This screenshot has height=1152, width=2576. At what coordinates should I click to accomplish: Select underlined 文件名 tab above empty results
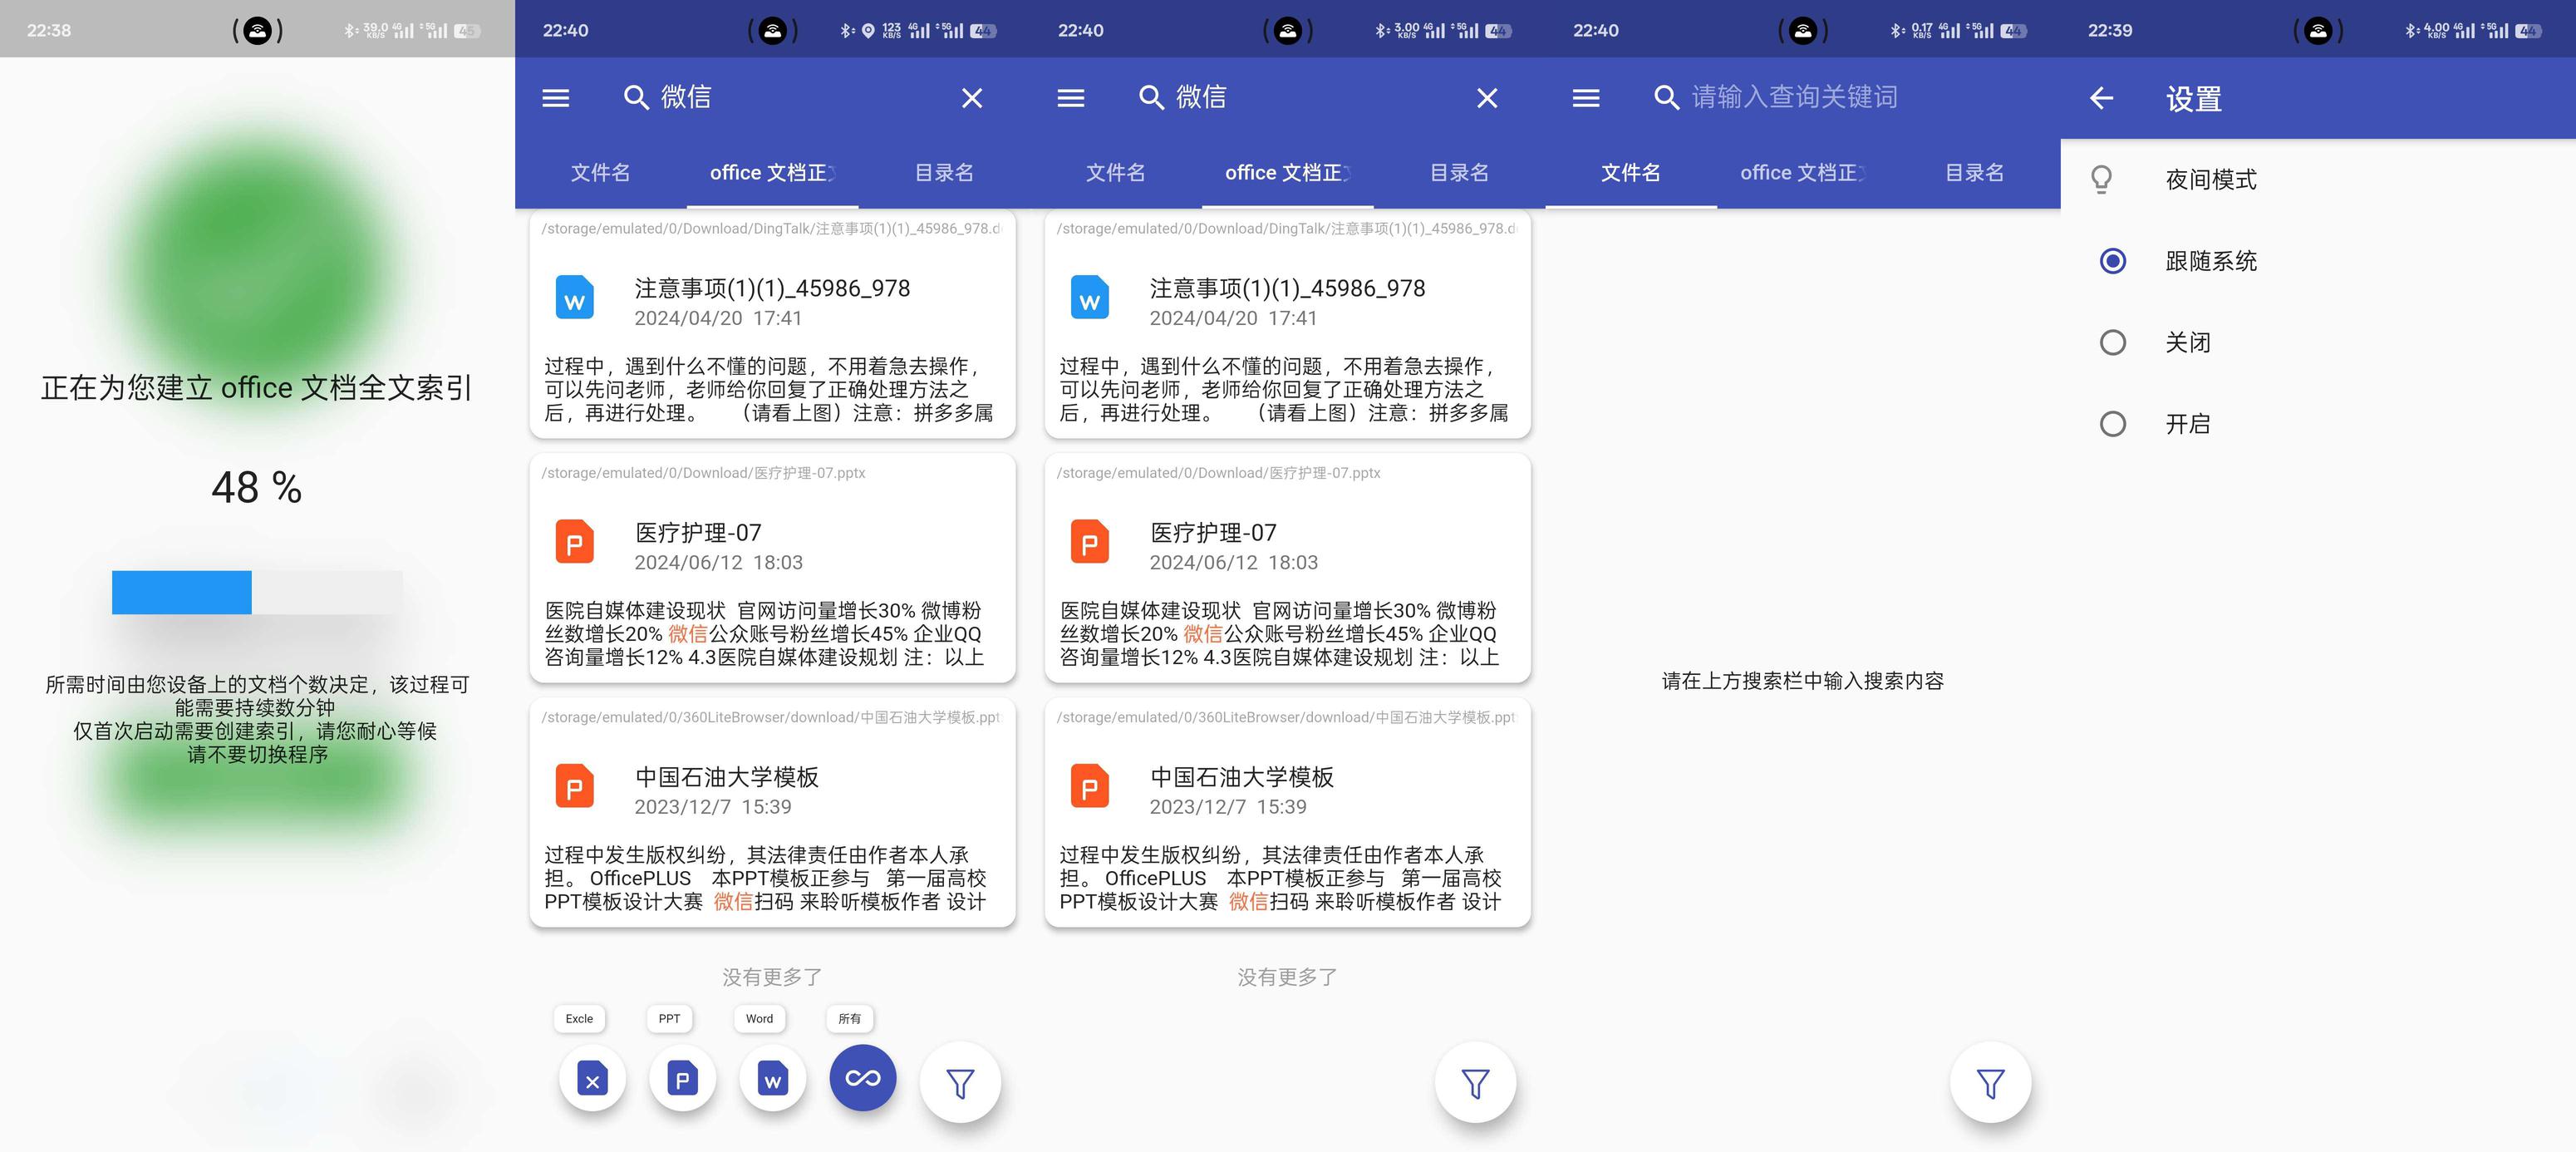pos(1630,173)
